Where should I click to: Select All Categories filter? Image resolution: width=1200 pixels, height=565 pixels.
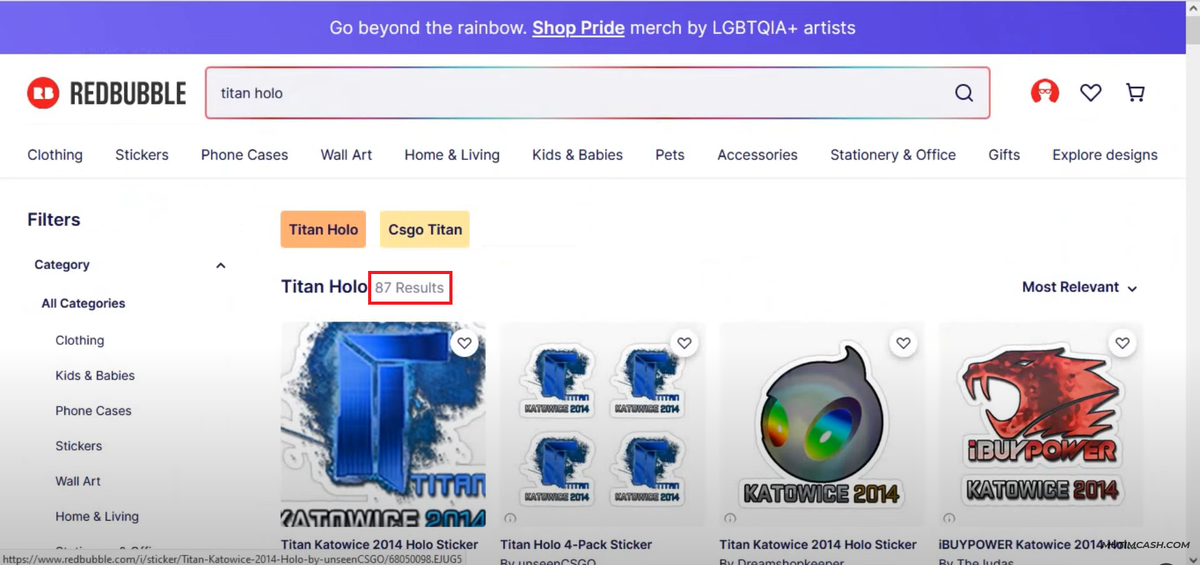coord(83,304)
